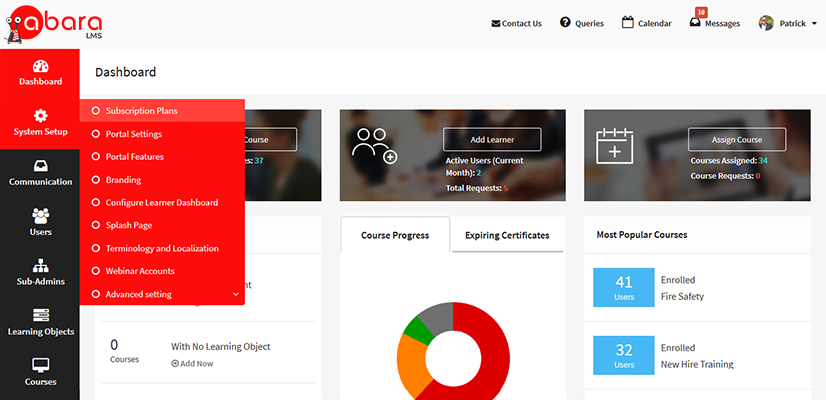
Task: Click With No Learning Object text
Action: (221, 347)
